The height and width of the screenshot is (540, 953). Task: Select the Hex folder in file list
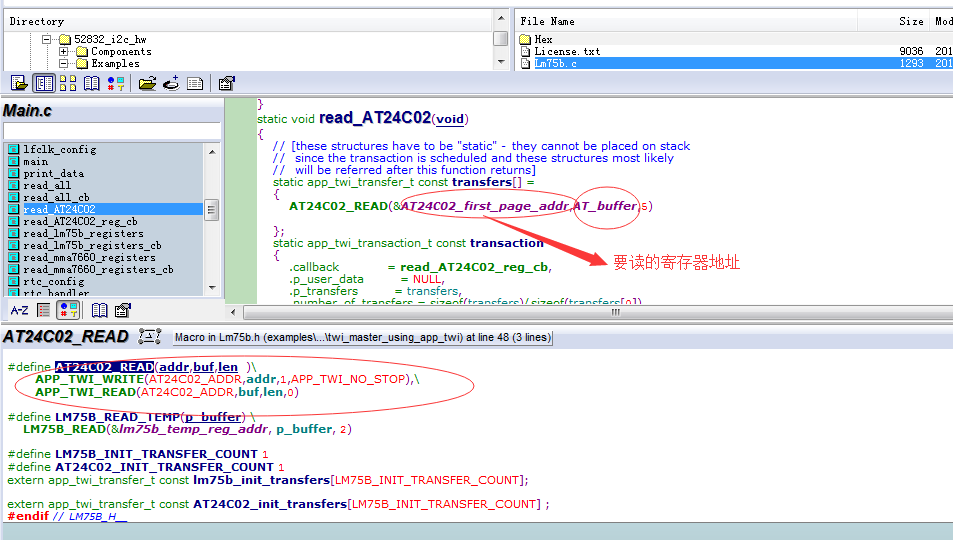543,40
